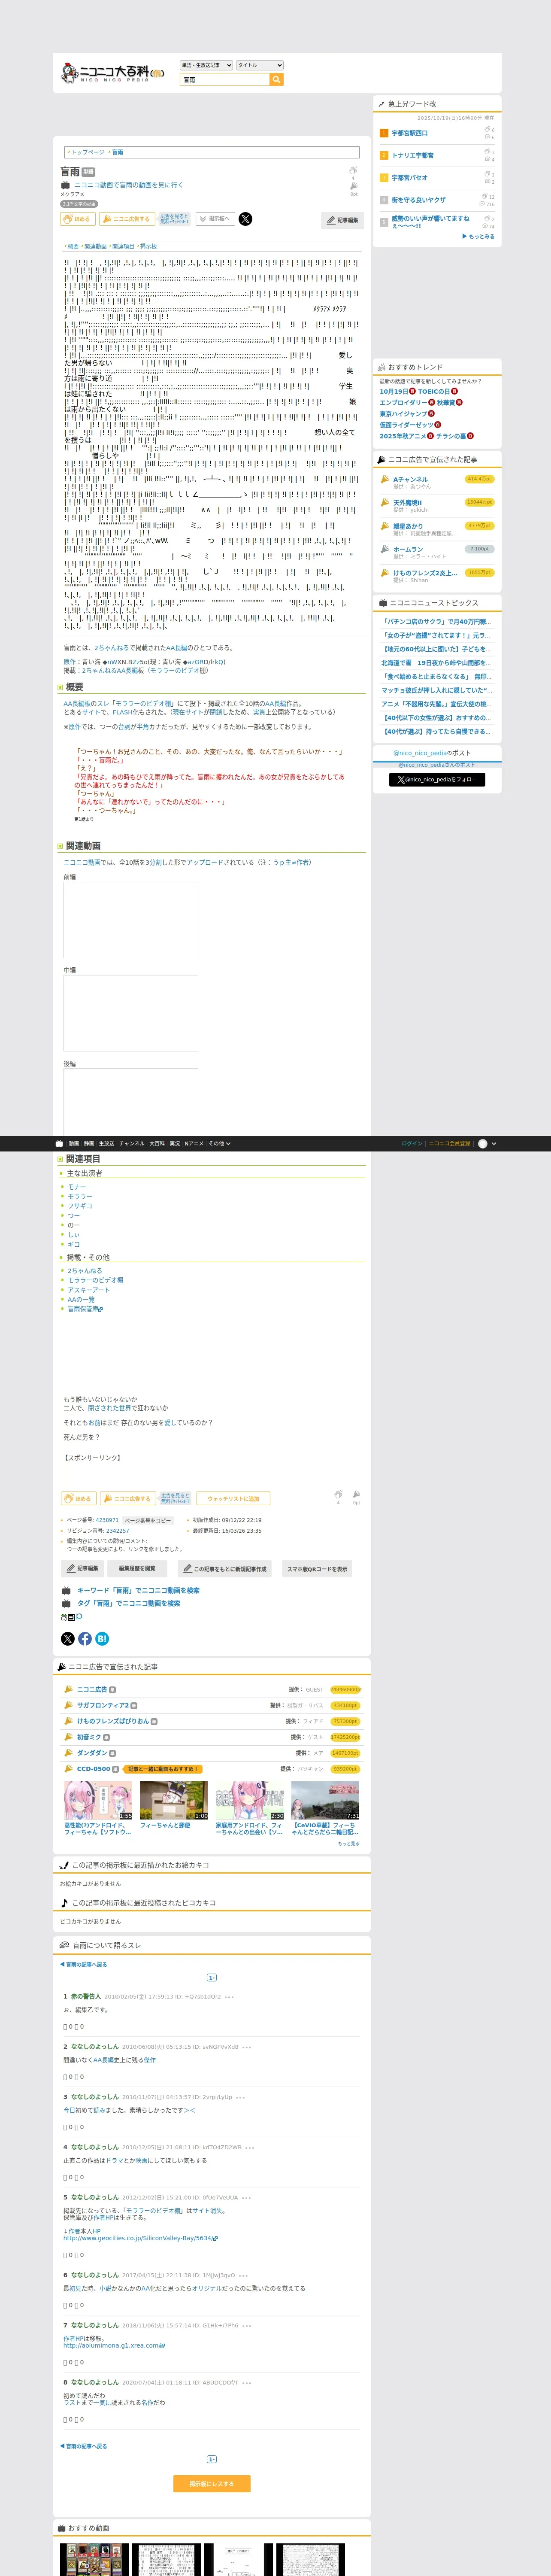Open the タイトル search-target dropdown
This screenshot has width=551, height=2576.
260,65
